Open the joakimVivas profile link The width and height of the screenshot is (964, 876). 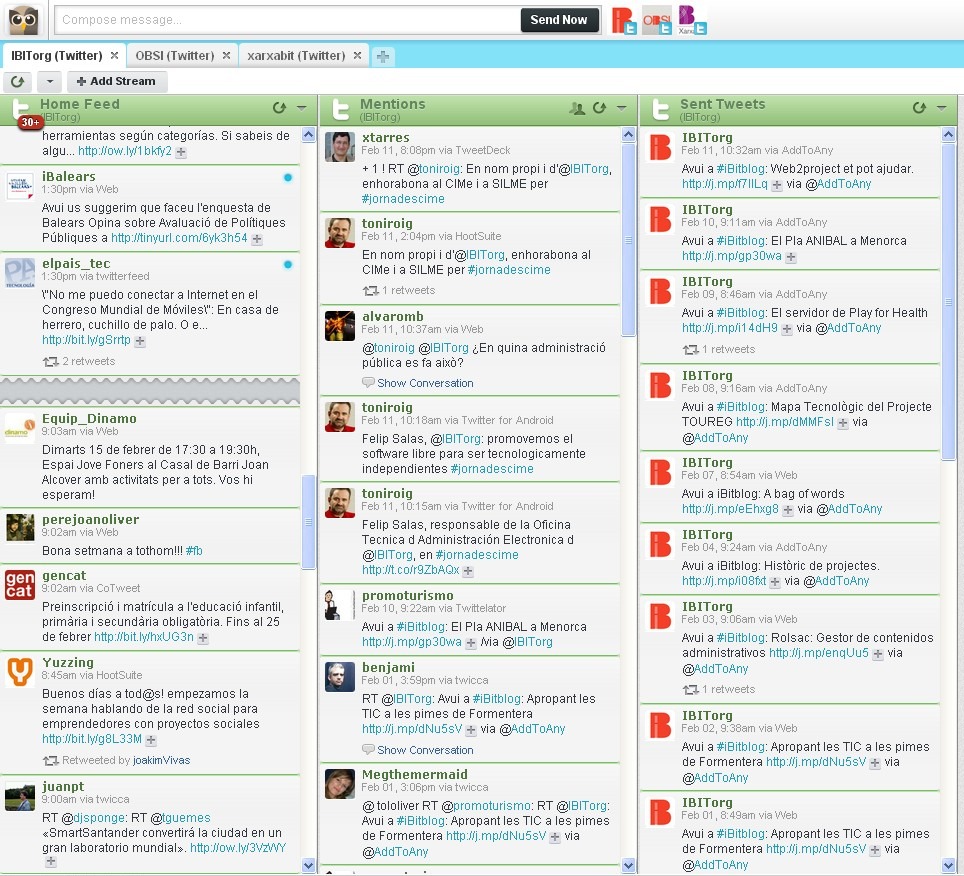162,760
